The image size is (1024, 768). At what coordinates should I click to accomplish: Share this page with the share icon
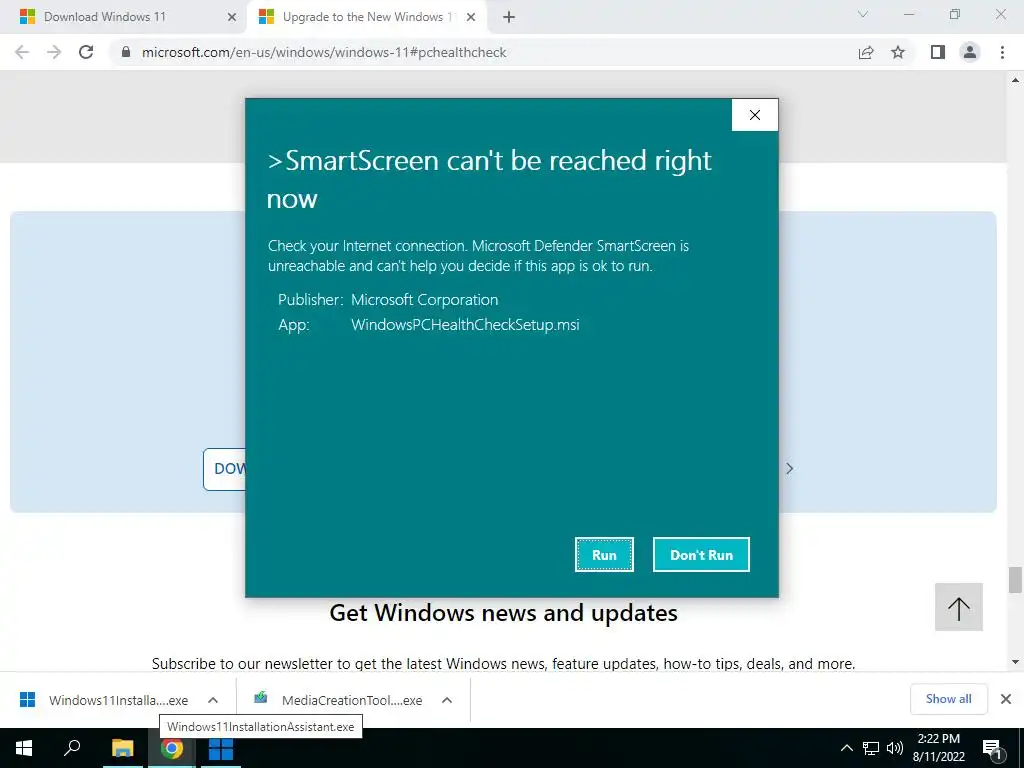tap(866, 52)
